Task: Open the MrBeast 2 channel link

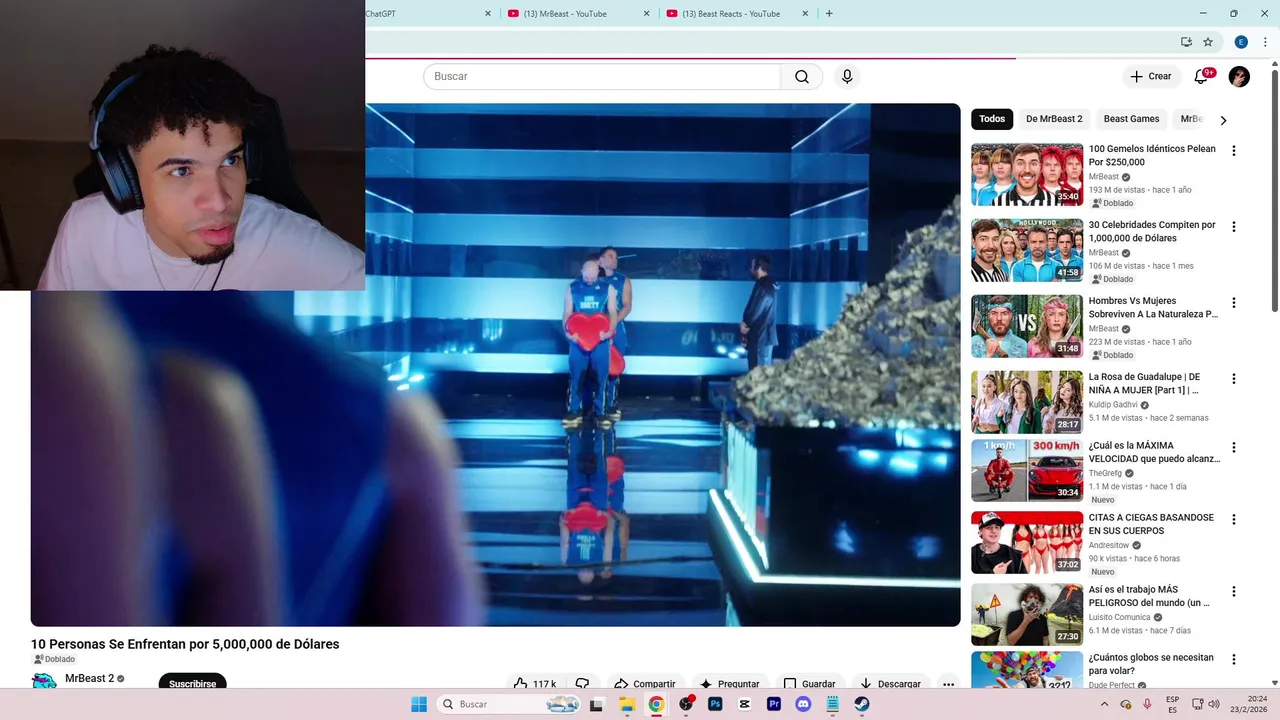Action: tap(89, 678)
